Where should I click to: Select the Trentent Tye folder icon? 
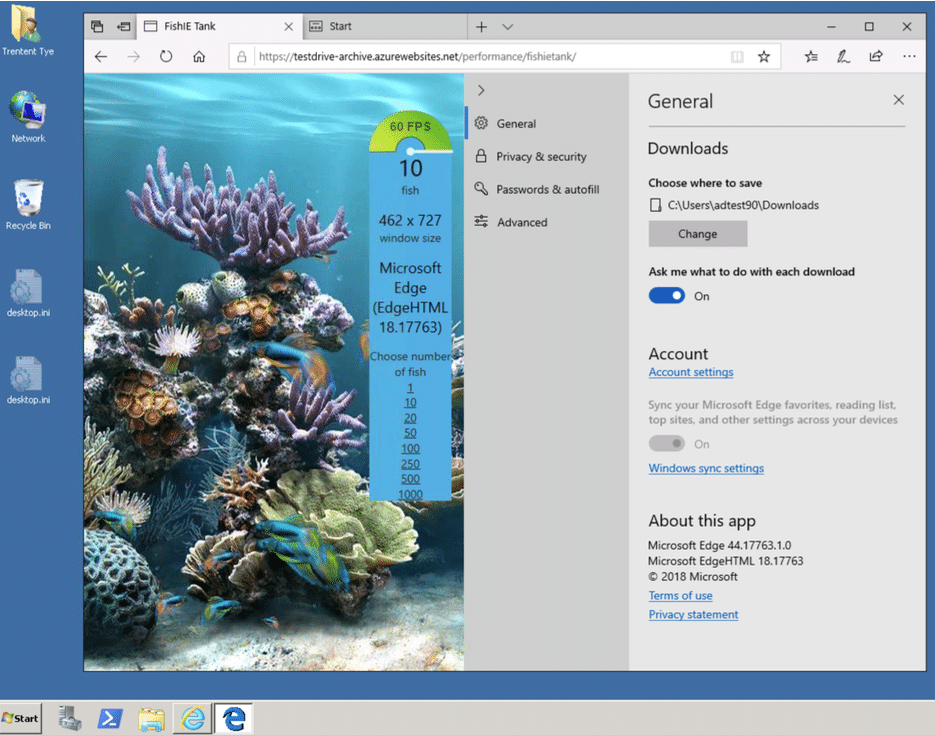(x=27, y=30)
